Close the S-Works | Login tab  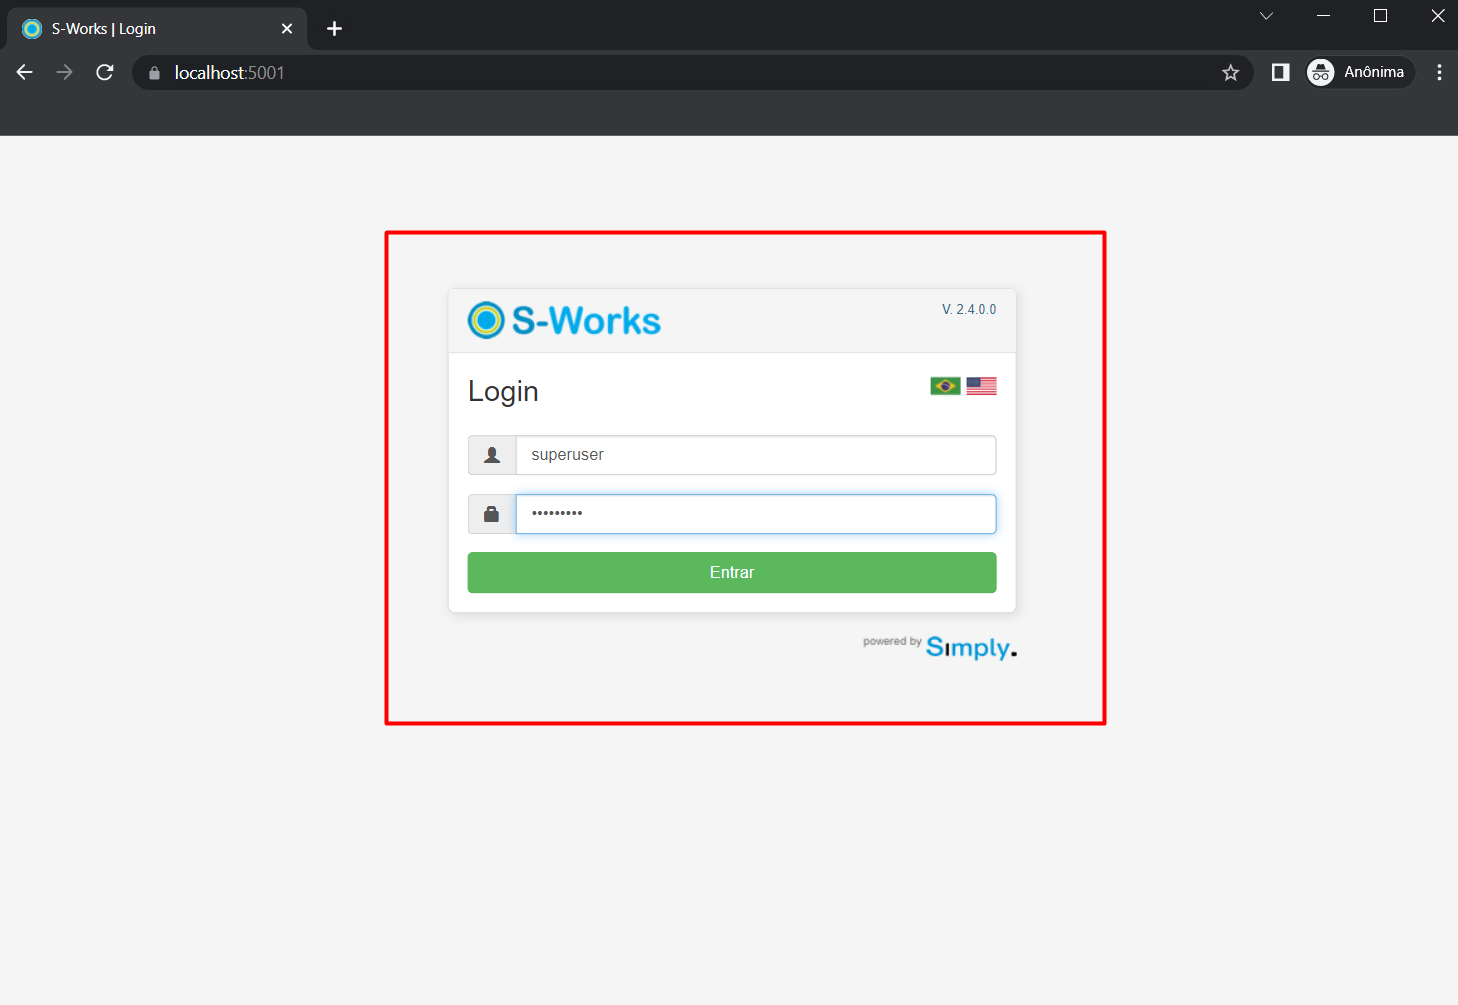click(x=287, y=29)
